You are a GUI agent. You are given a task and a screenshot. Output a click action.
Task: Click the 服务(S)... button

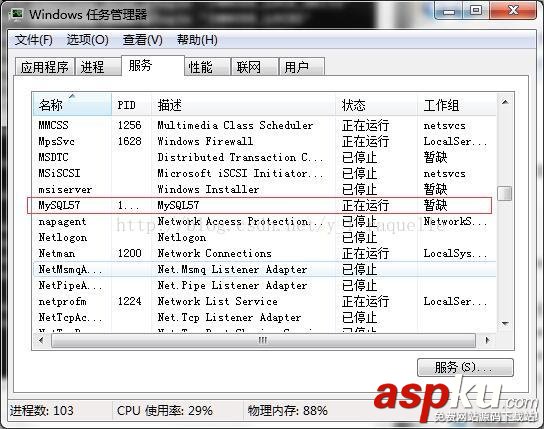pyautogui.click(x=465, y=367)
